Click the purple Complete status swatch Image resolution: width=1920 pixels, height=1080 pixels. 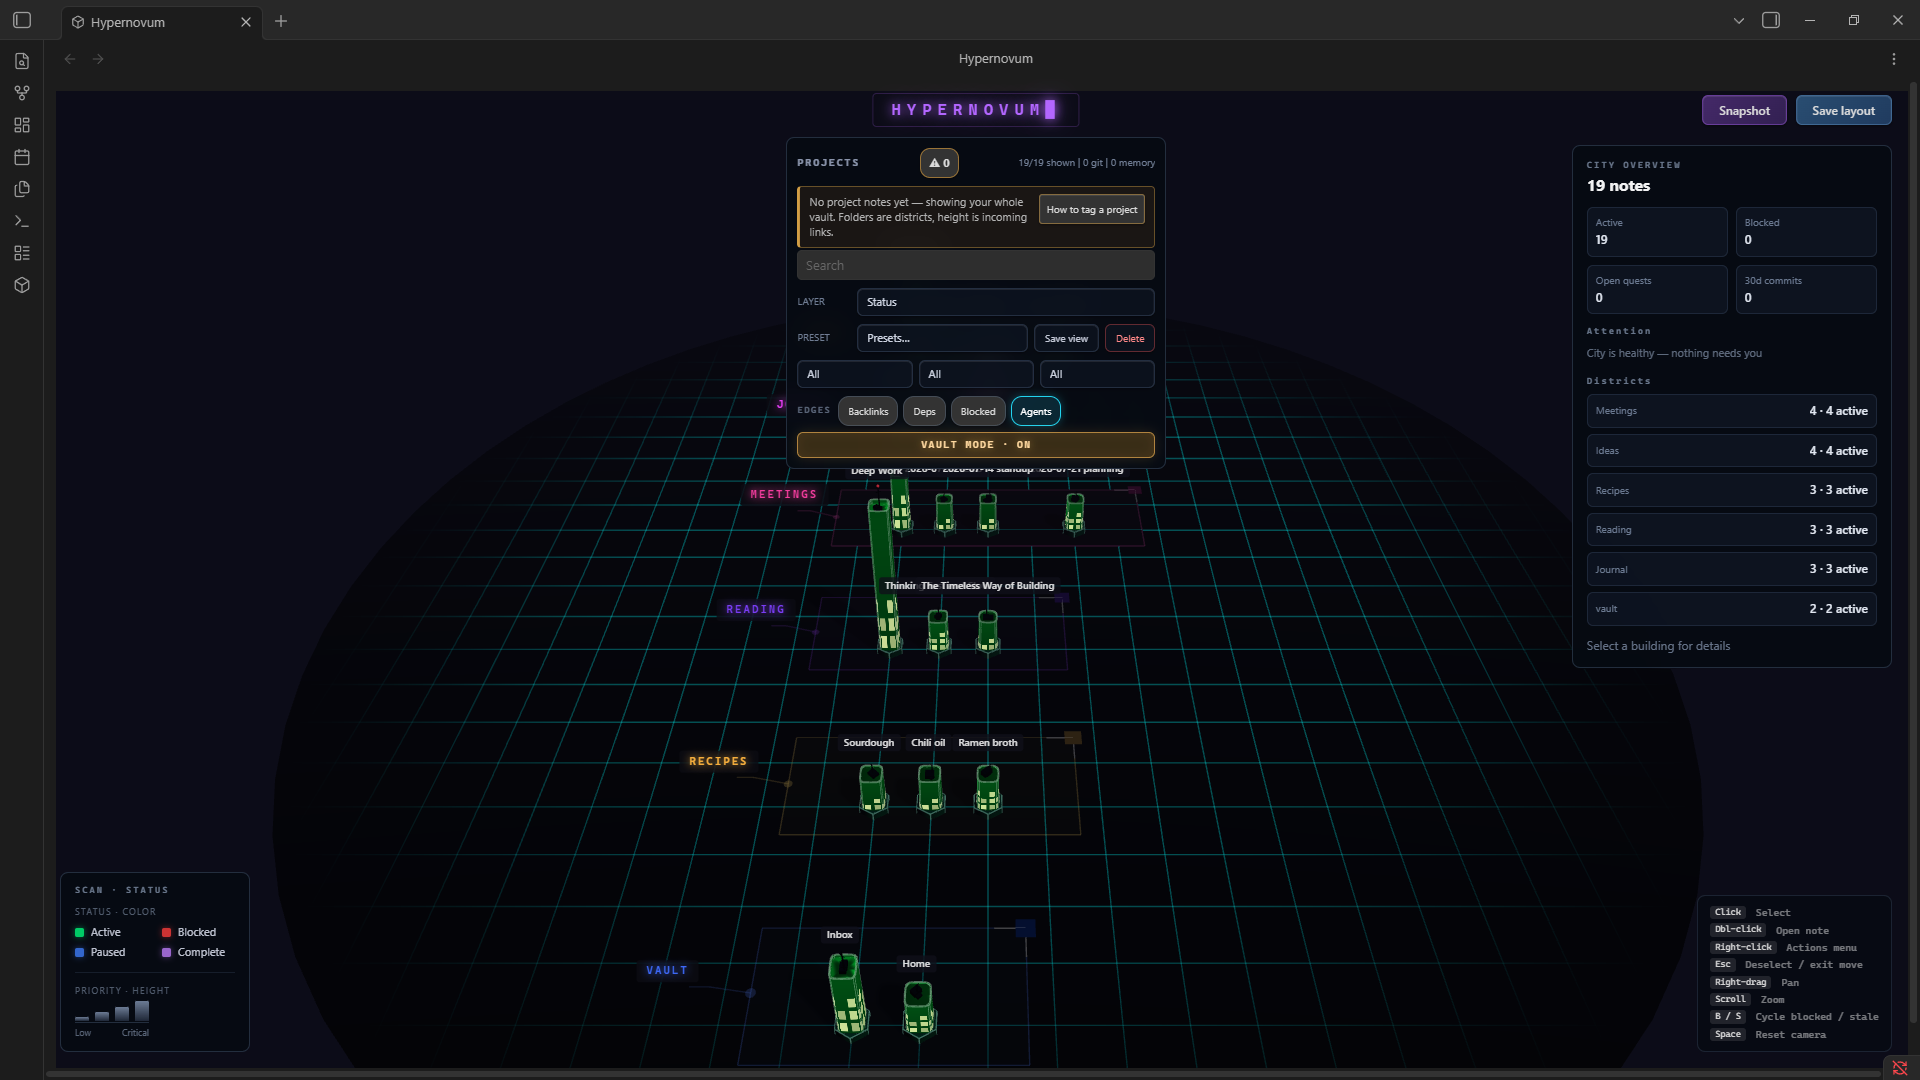click(166, 953)
